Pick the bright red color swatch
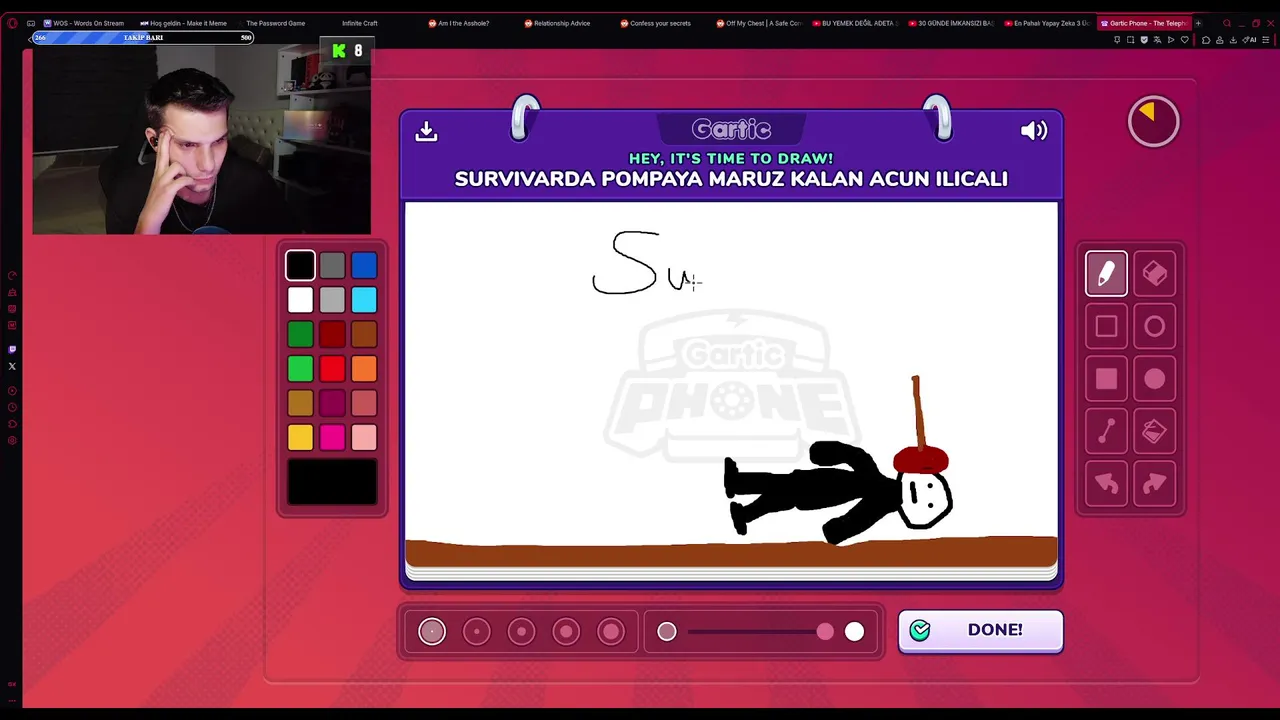 pos(332,369)
